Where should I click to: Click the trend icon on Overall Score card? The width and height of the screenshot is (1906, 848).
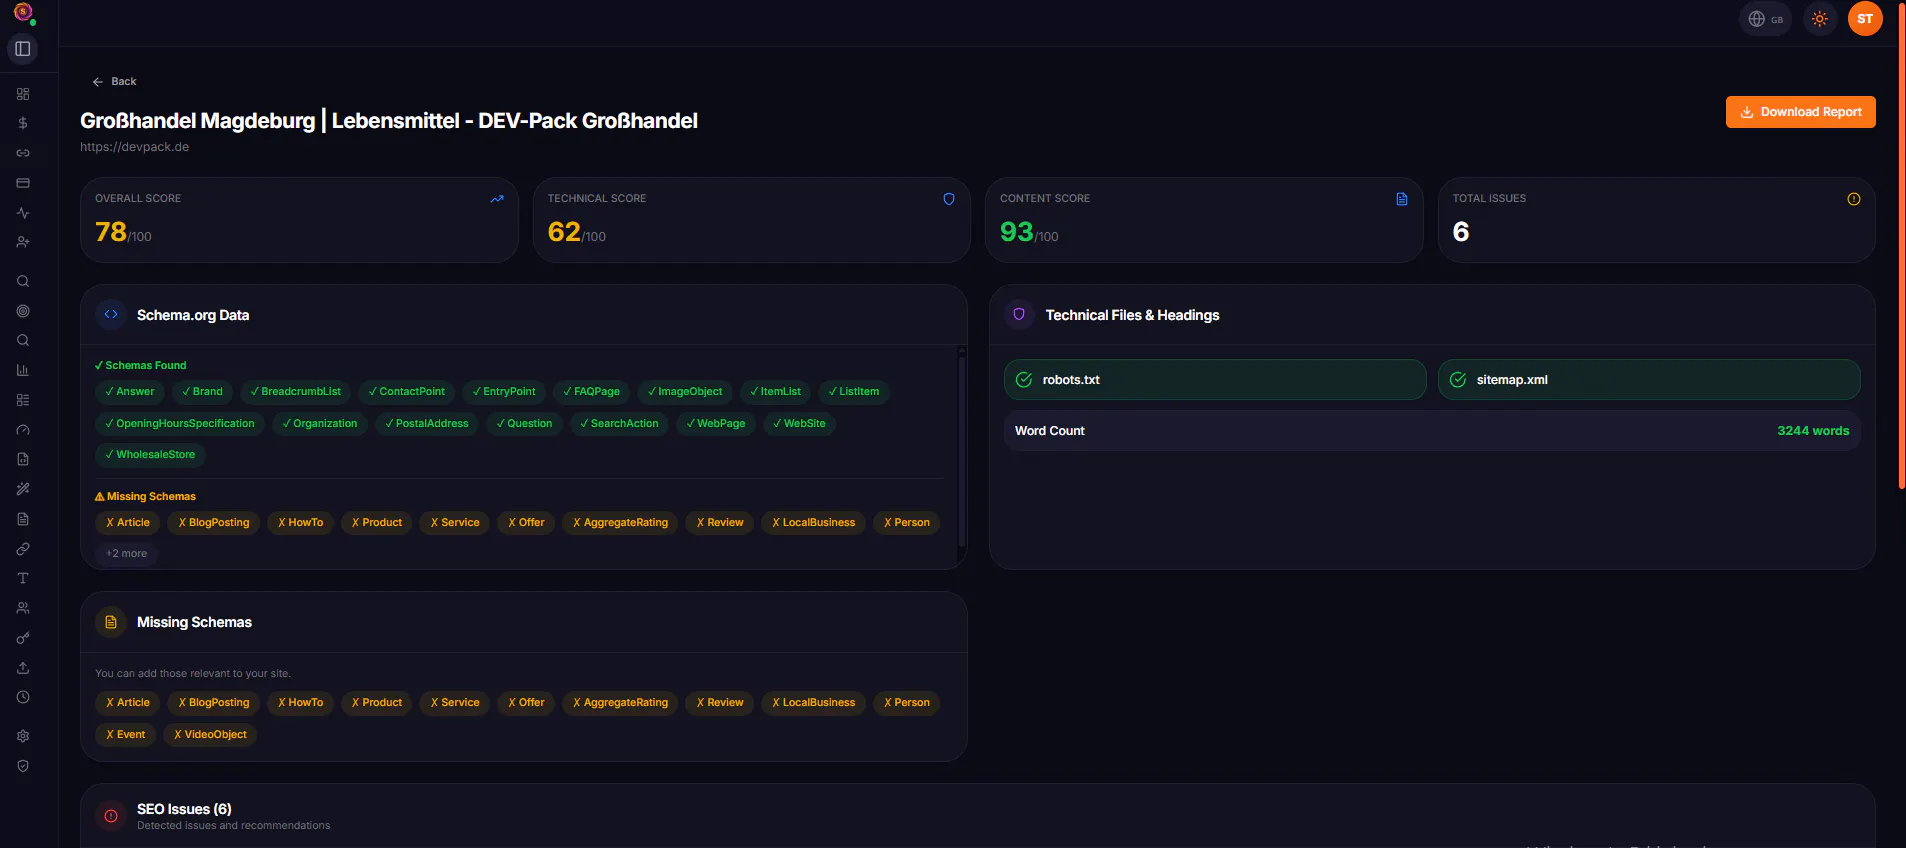point(497,199)
